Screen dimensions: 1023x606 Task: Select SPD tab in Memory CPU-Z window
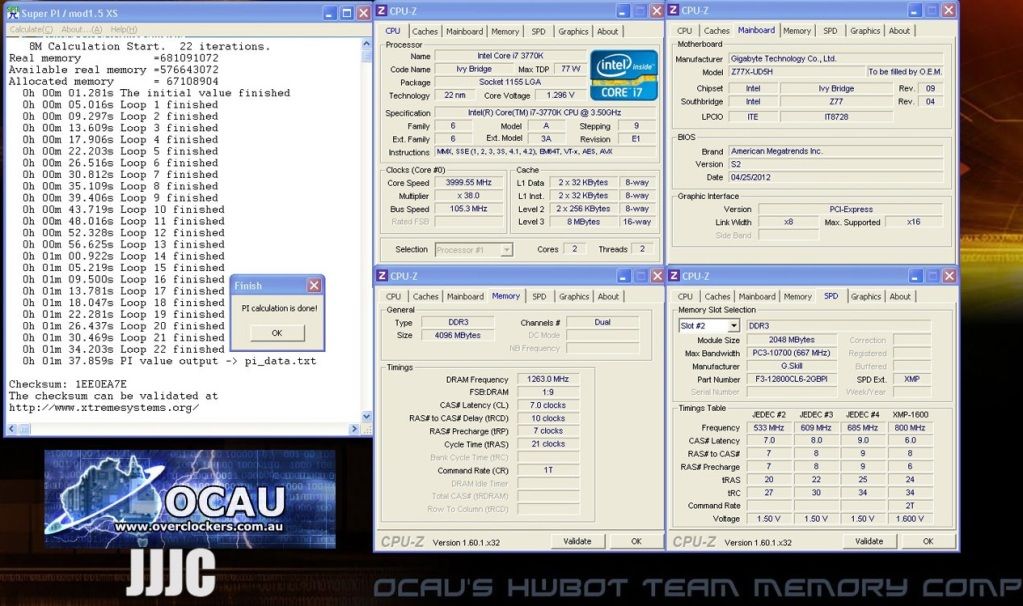pyautogui.click(x=539, y=296)
